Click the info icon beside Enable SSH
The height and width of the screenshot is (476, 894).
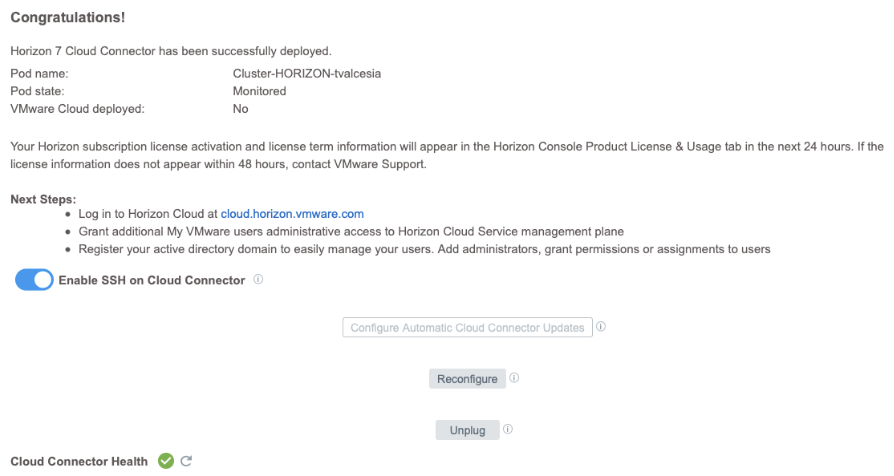tap(258, 280)
